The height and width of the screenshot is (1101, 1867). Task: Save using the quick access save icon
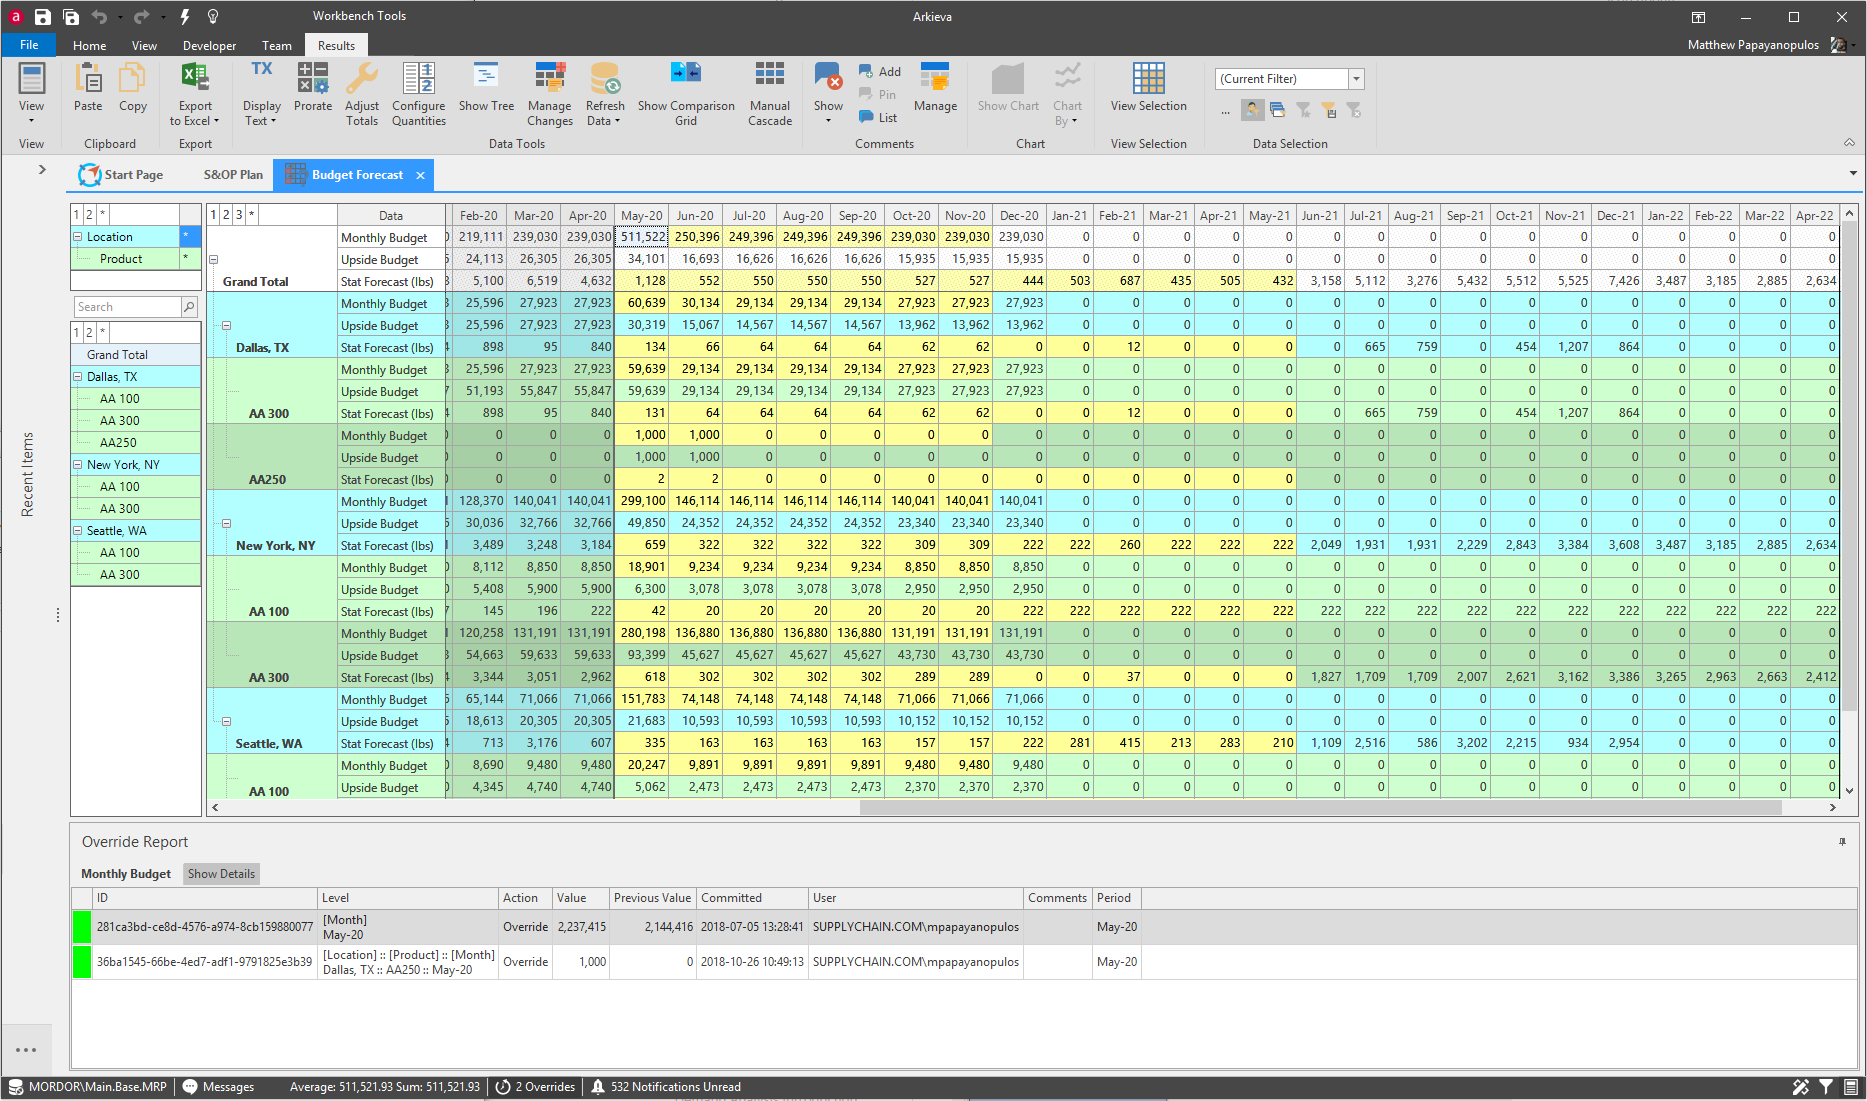[42, 17]
